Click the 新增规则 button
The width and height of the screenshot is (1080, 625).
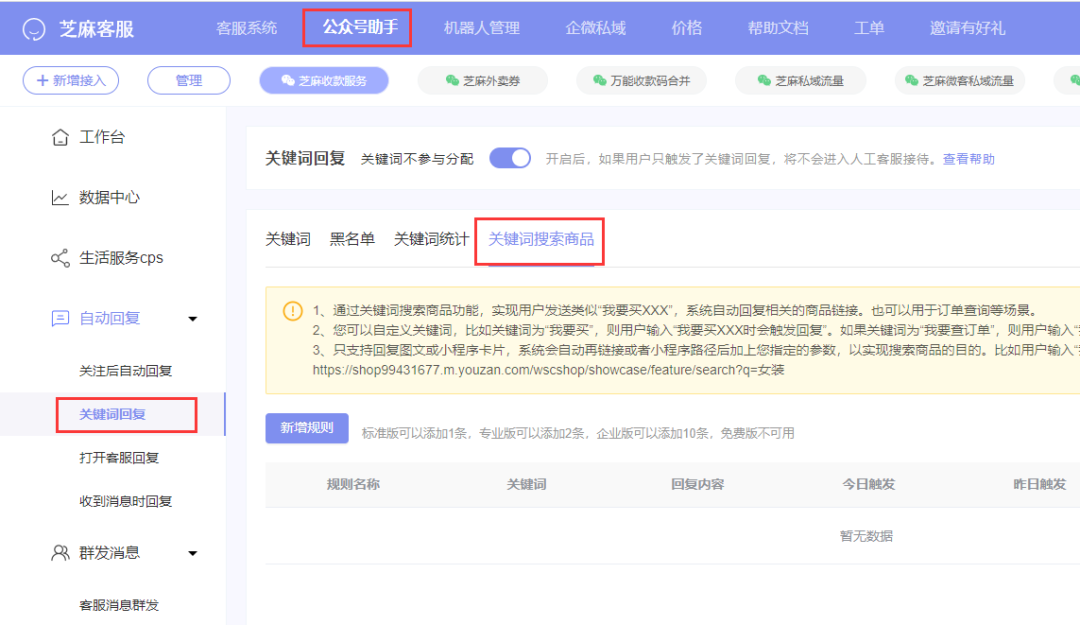(x=306, y=428)
